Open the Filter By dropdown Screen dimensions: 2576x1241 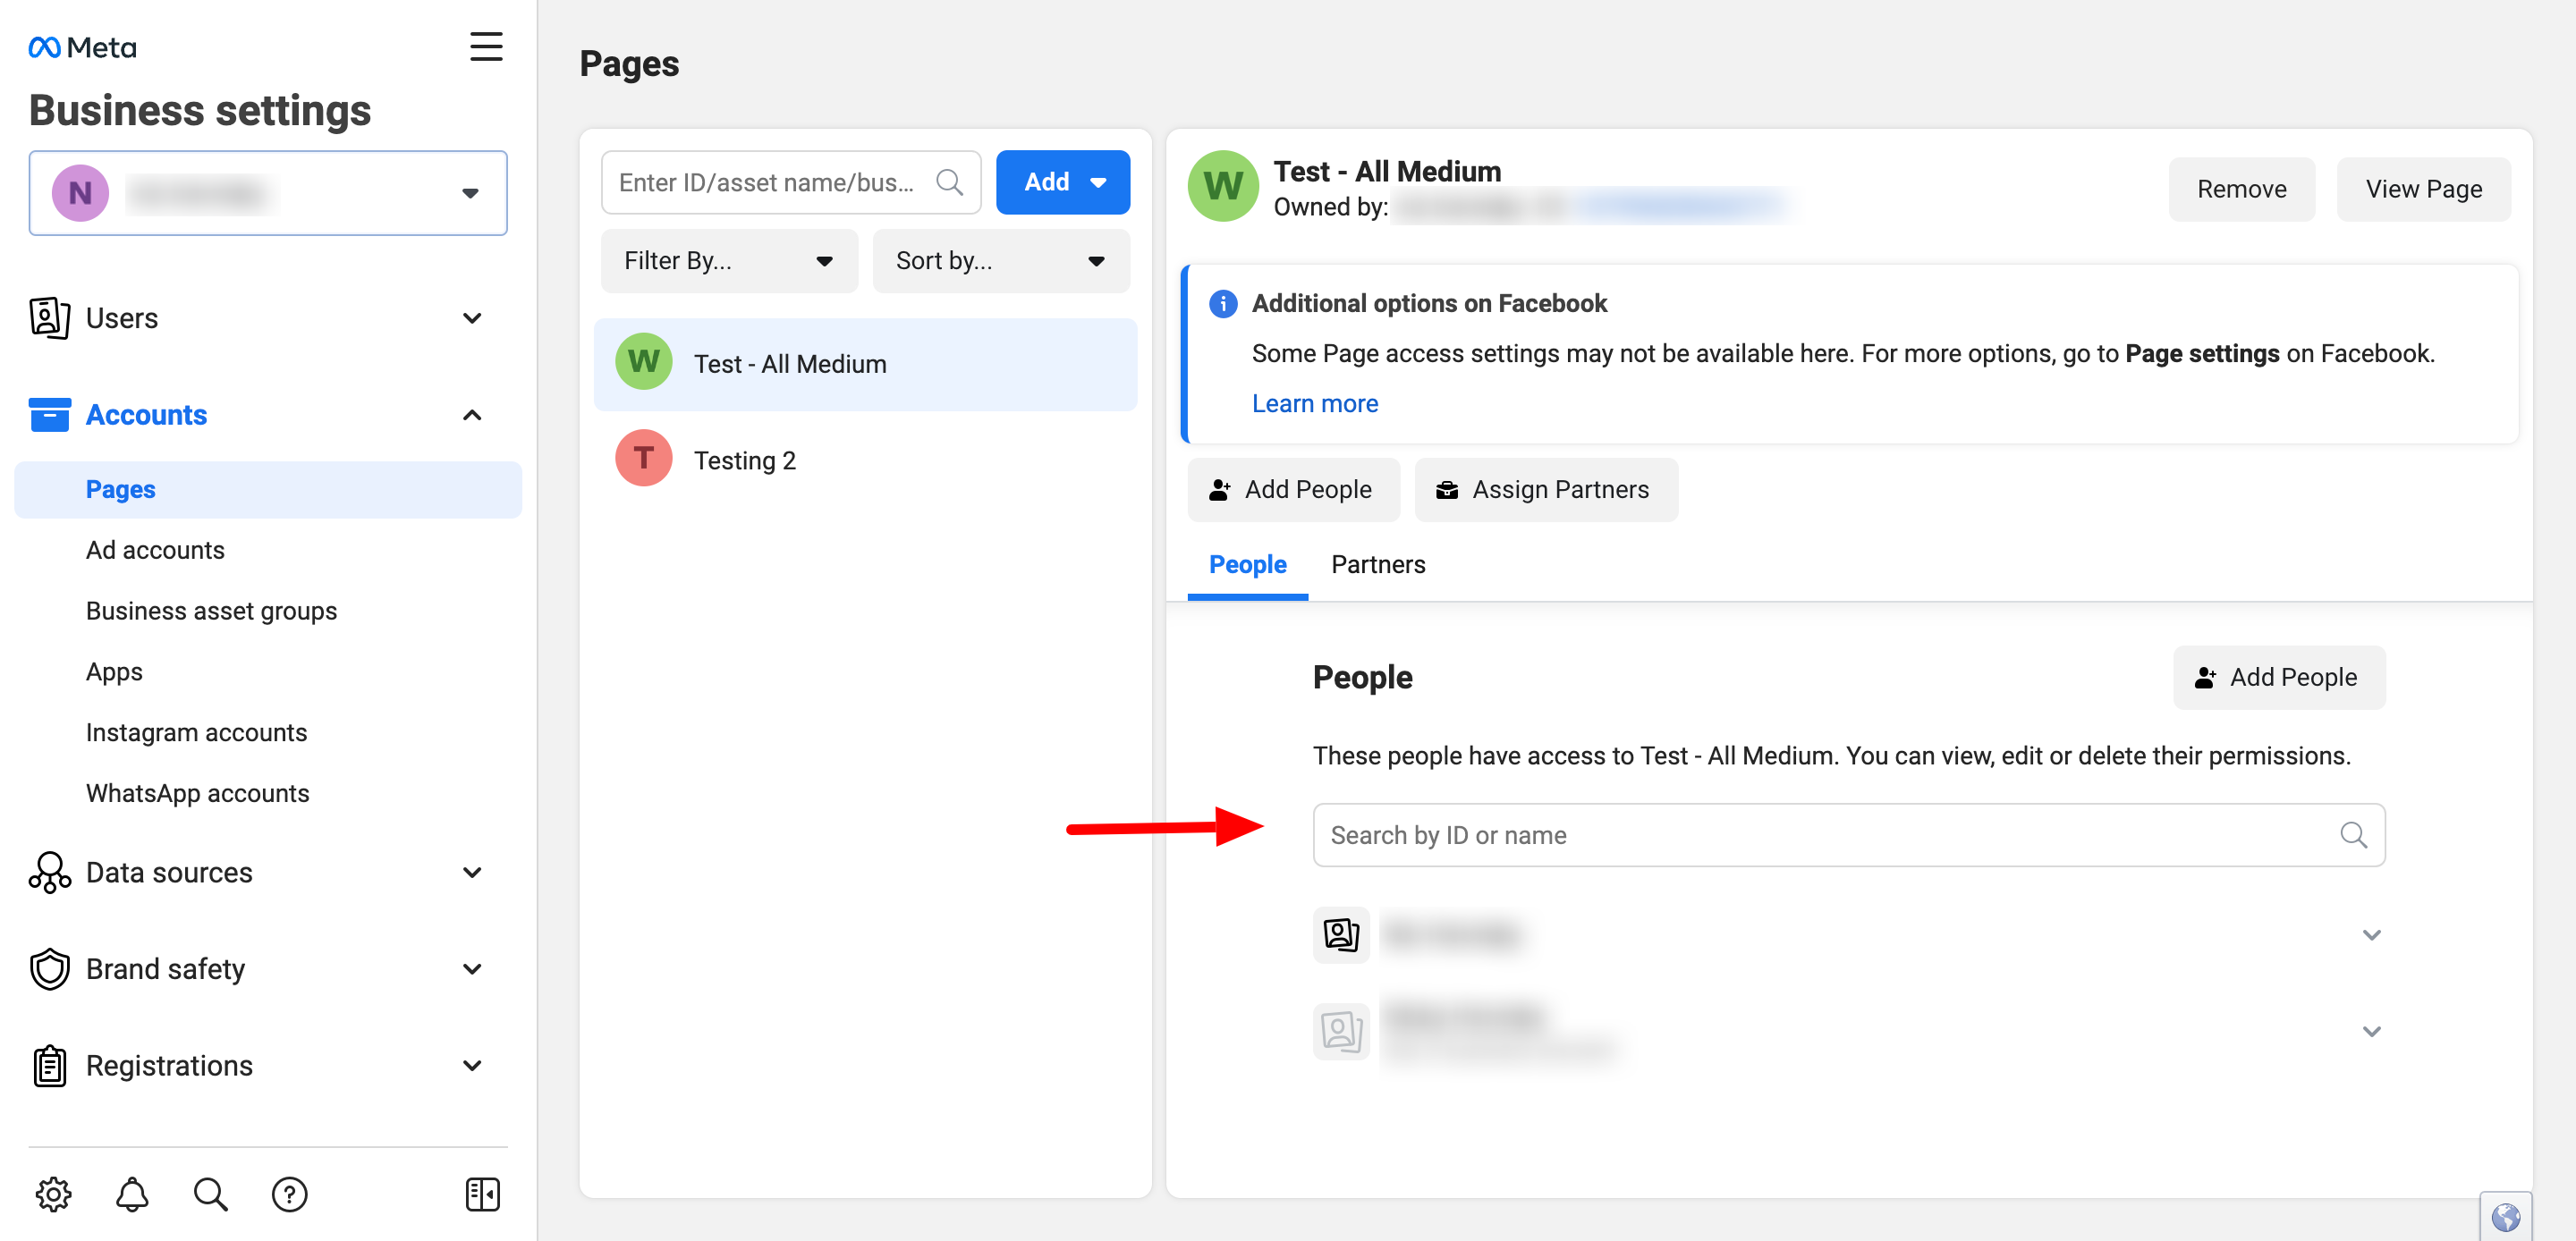[x=728, y=261]
